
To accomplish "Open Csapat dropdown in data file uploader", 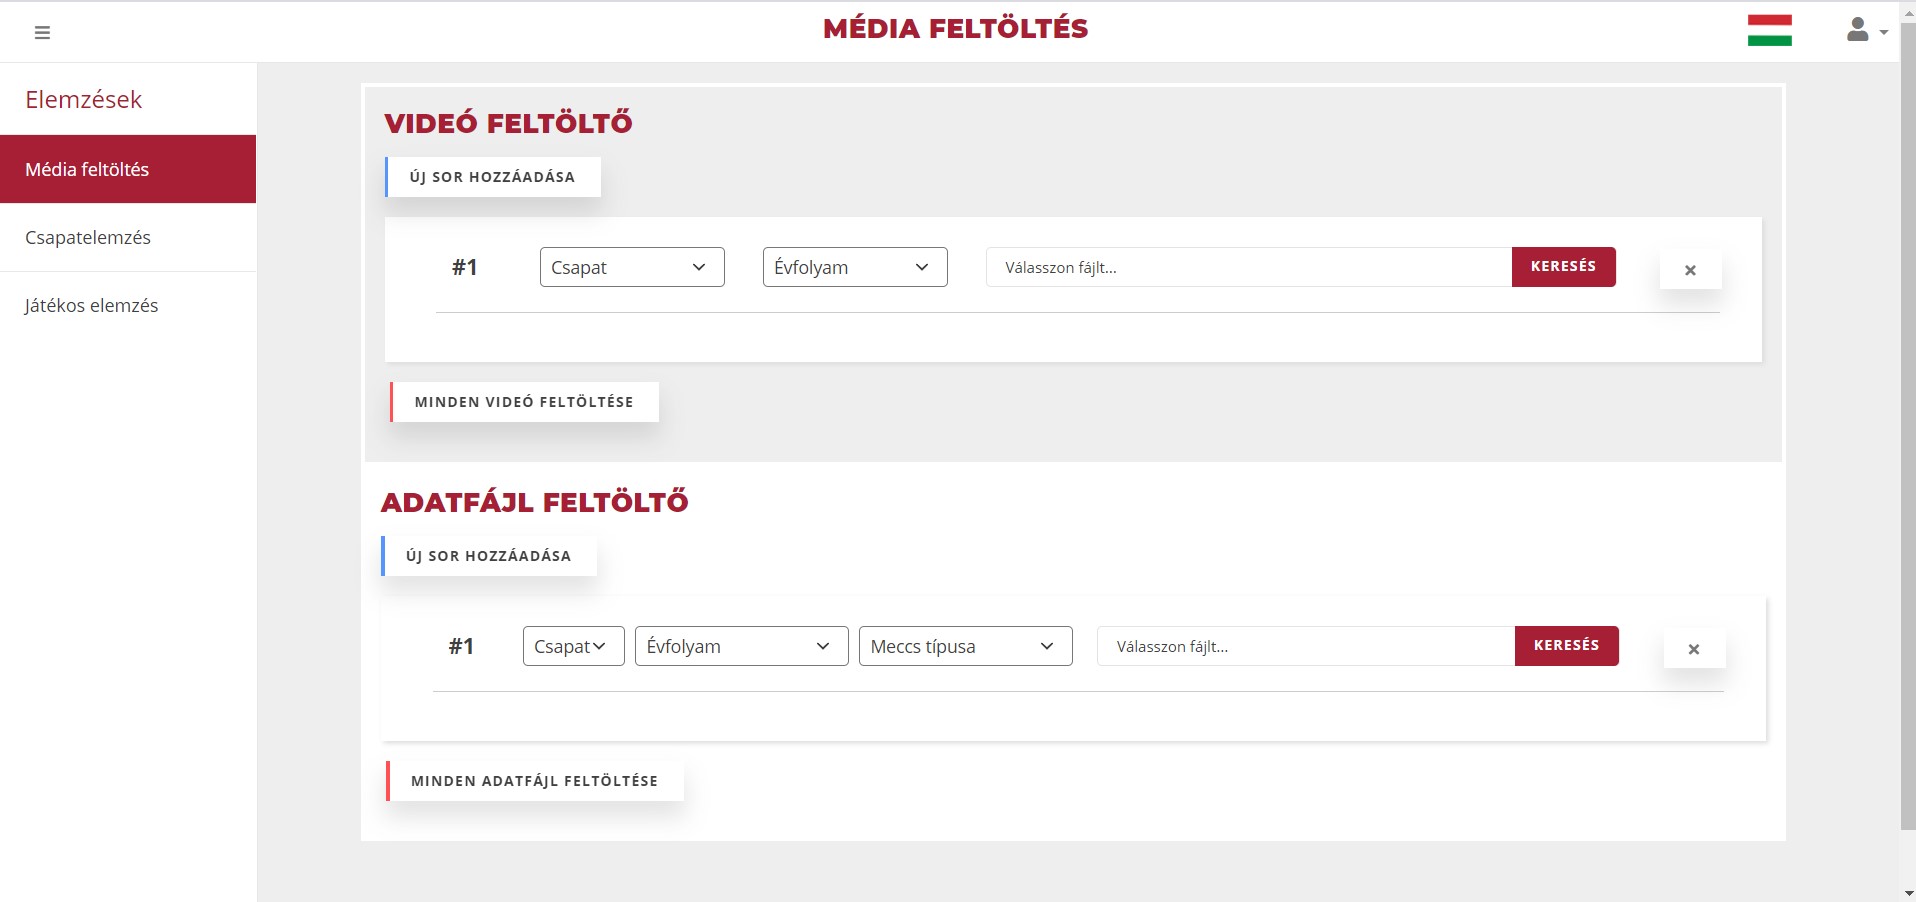I will pos(573,646).
